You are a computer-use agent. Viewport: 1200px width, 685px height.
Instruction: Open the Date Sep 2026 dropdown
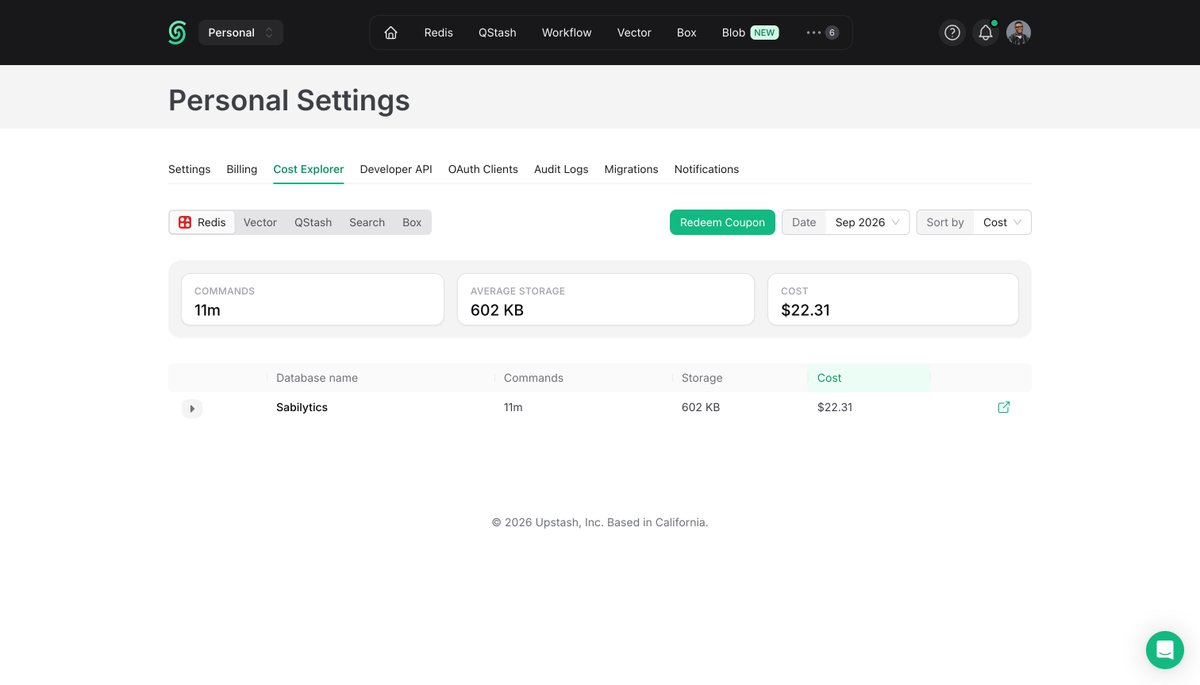[845, 222]
